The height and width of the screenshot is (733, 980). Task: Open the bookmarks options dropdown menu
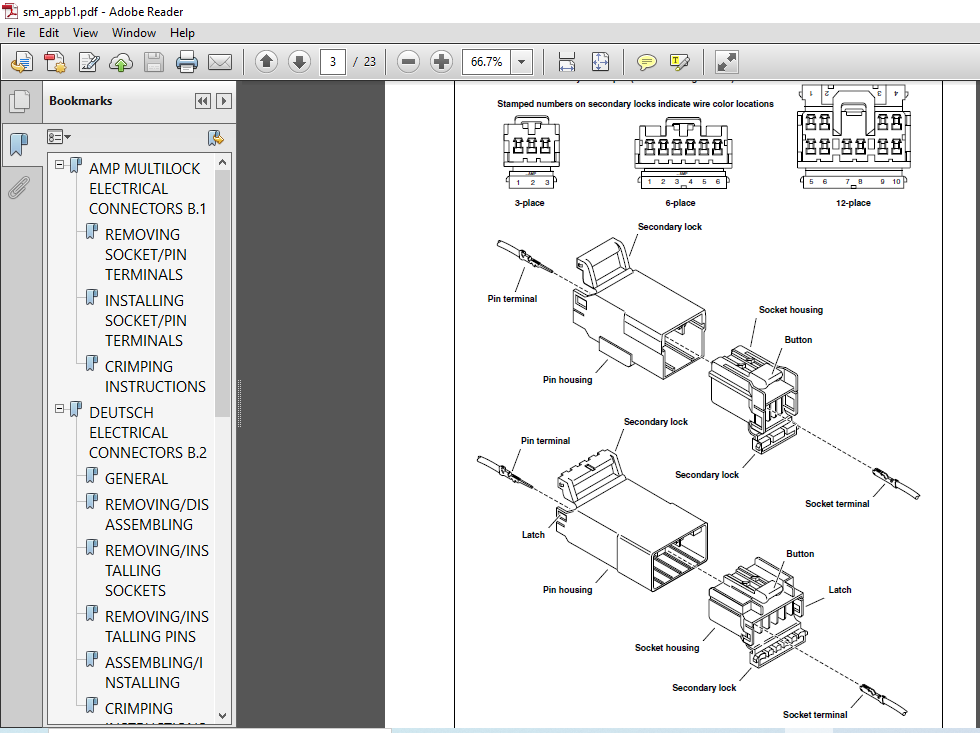[59, 137]
